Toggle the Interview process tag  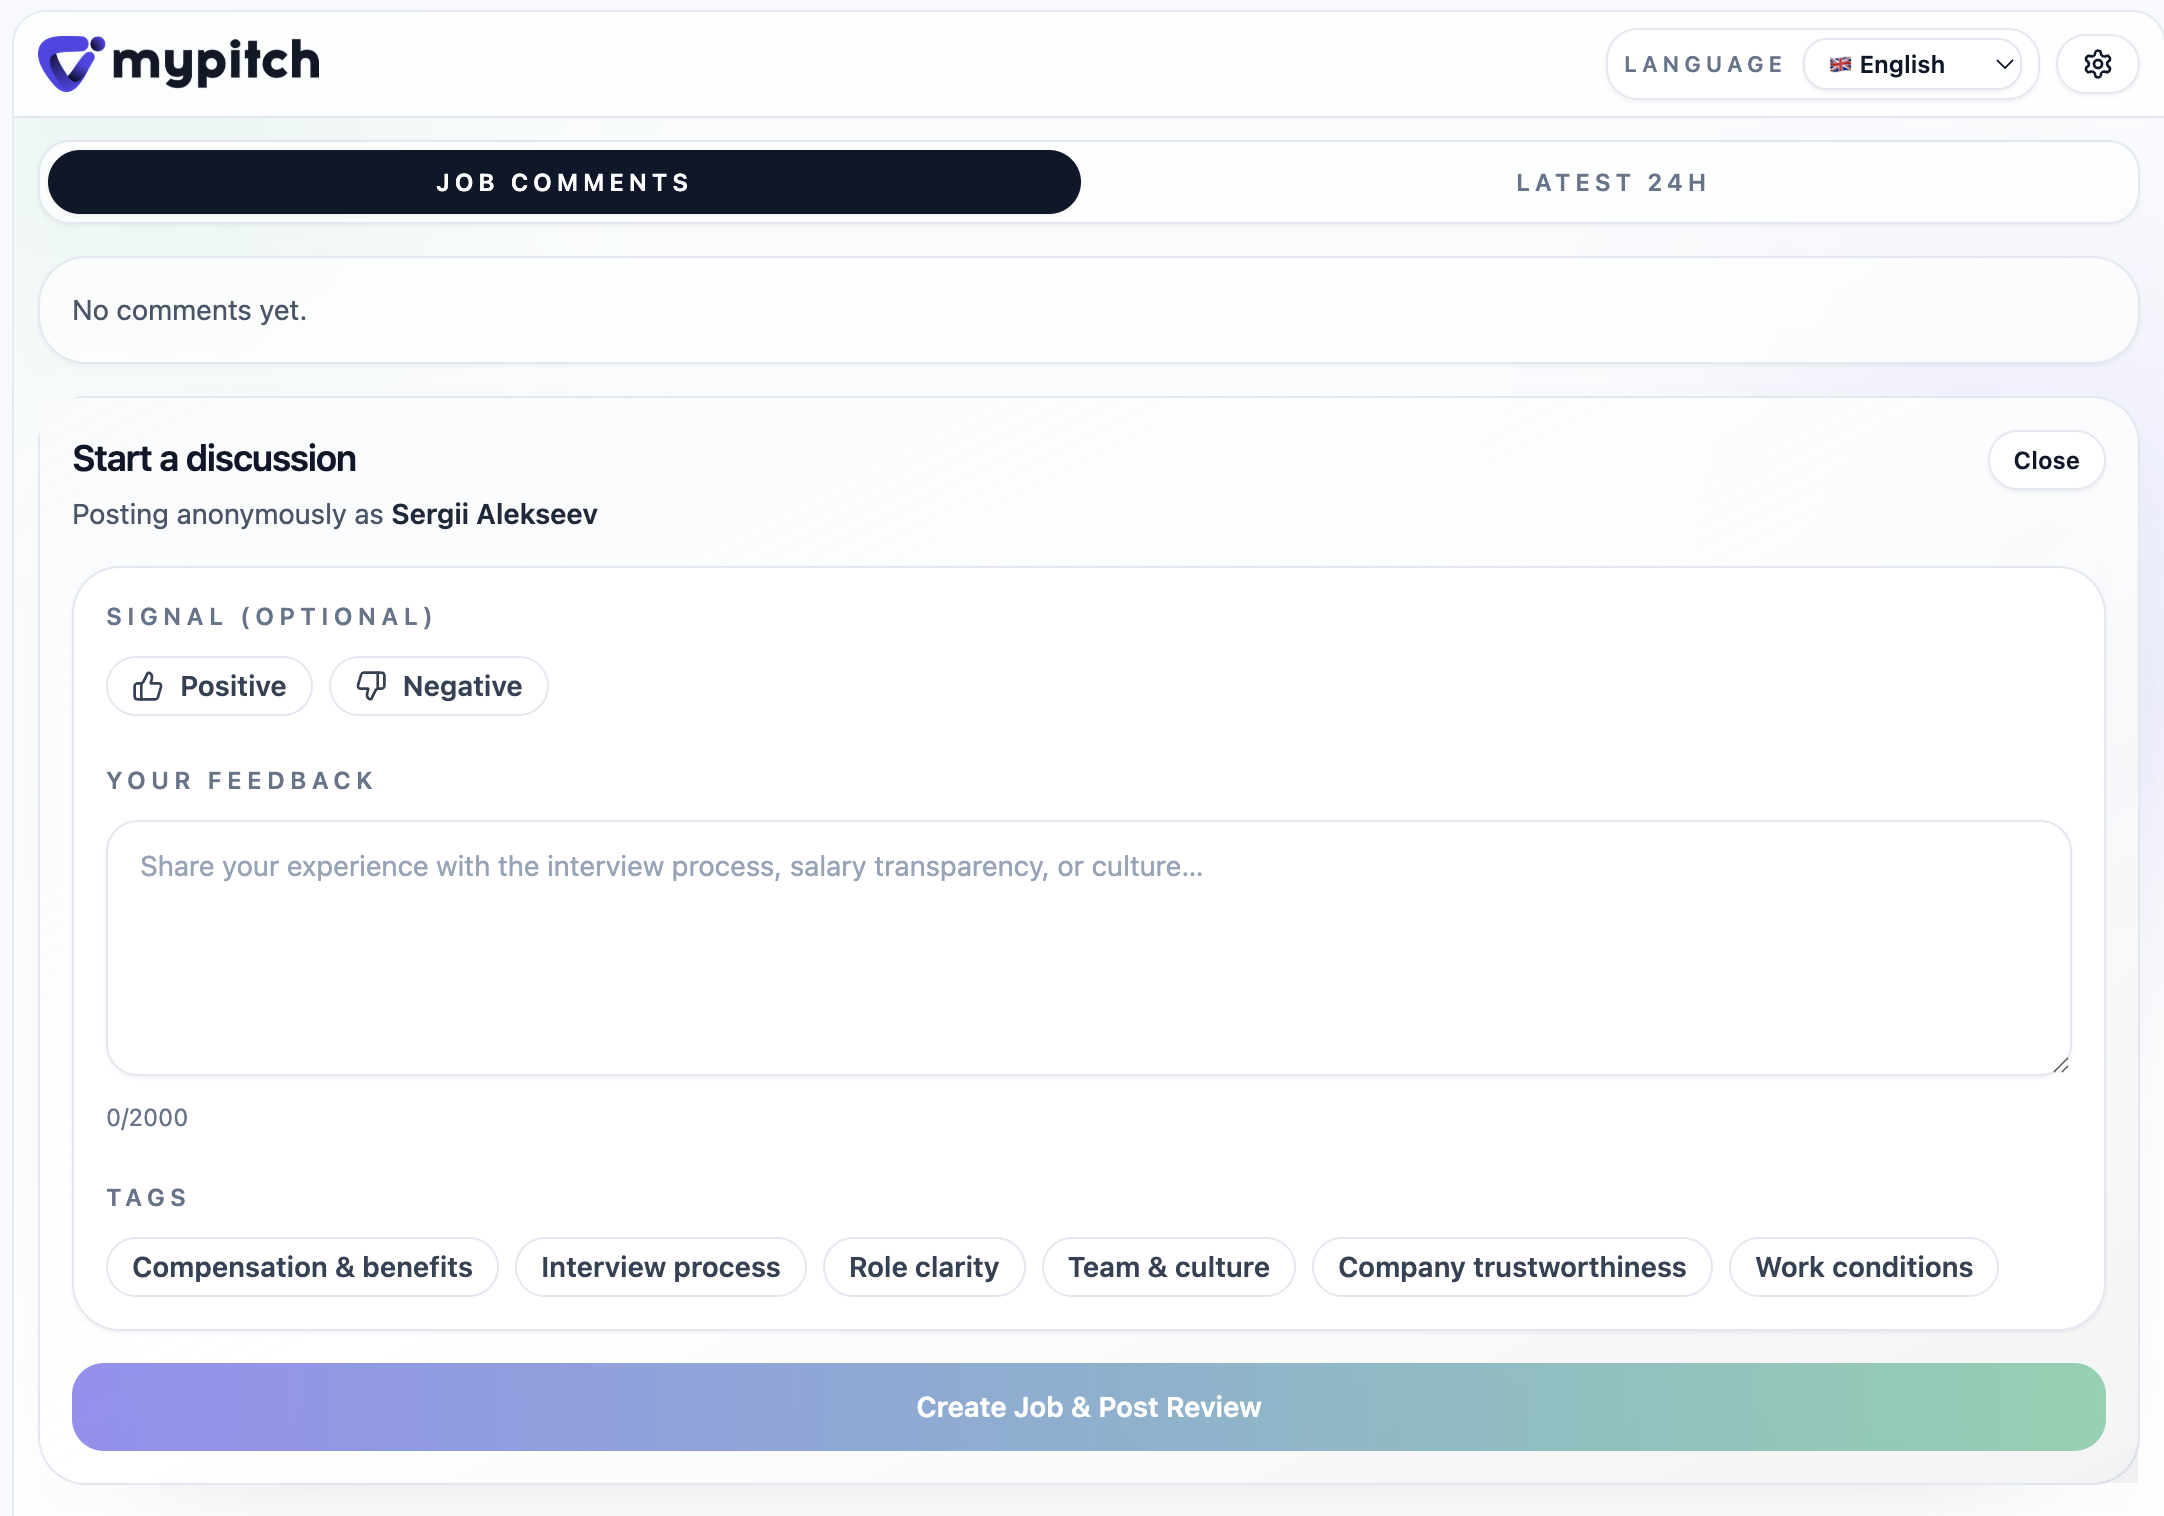(x=660, y=1267)
